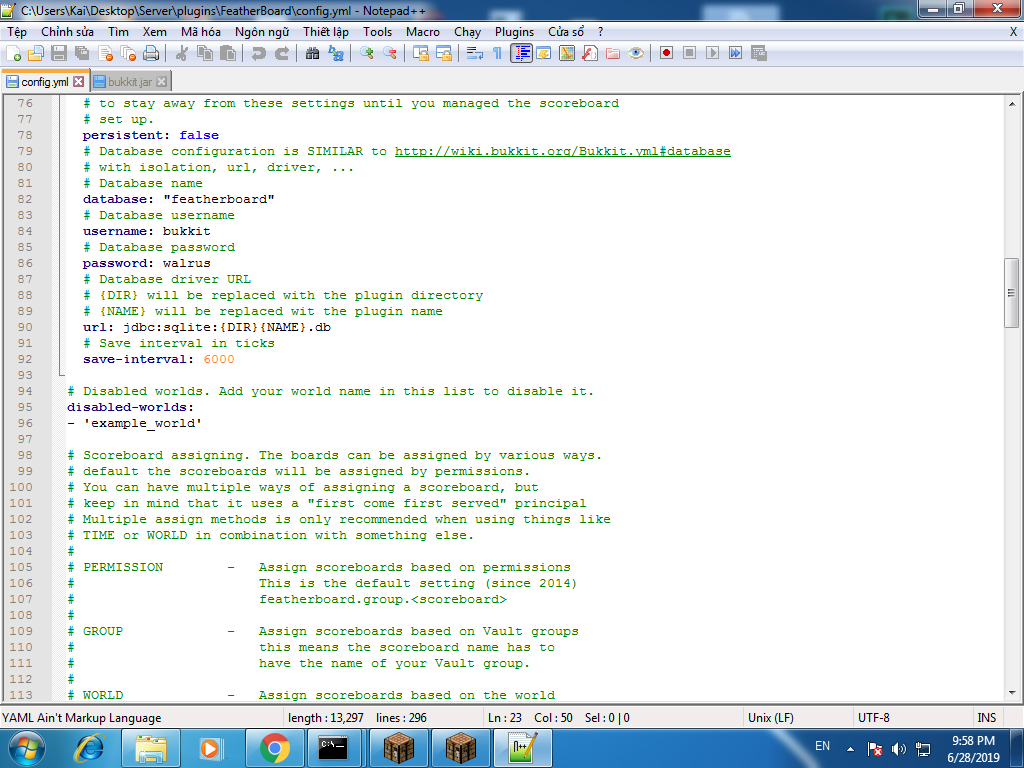Click the UTF-8 encoding status field
Viewport: 1024px width, 768px height.
pos(911,718)
